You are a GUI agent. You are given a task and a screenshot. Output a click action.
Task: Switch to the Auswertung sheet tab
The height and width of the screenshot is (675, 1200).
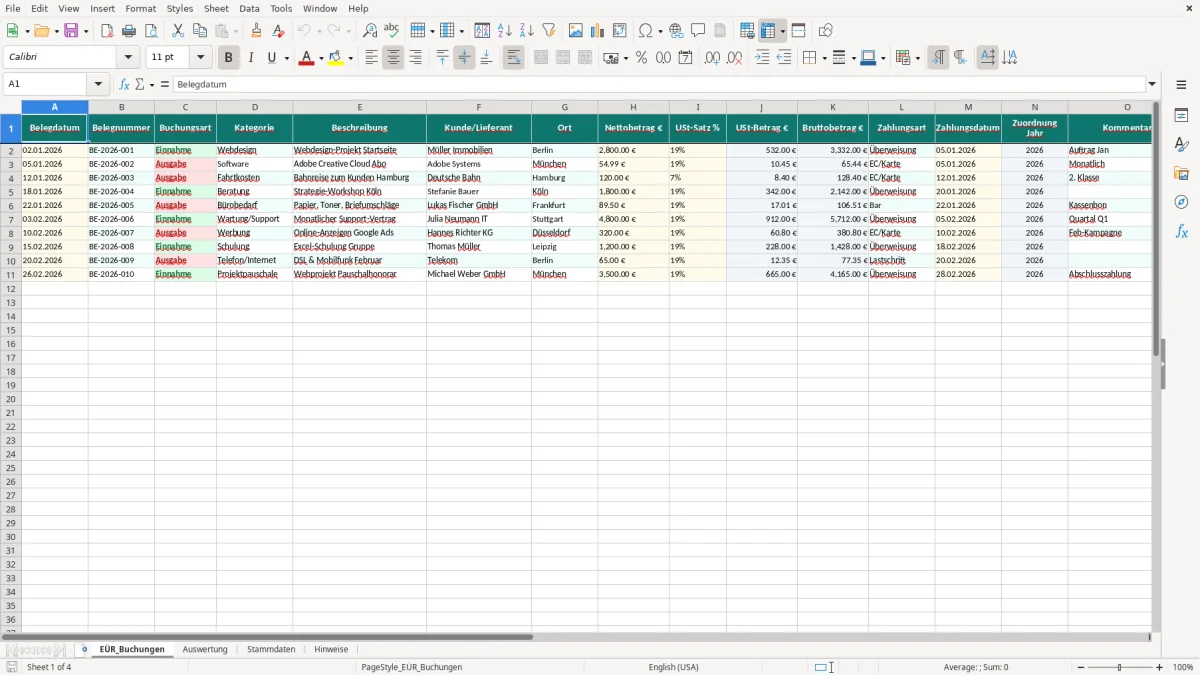205,649
